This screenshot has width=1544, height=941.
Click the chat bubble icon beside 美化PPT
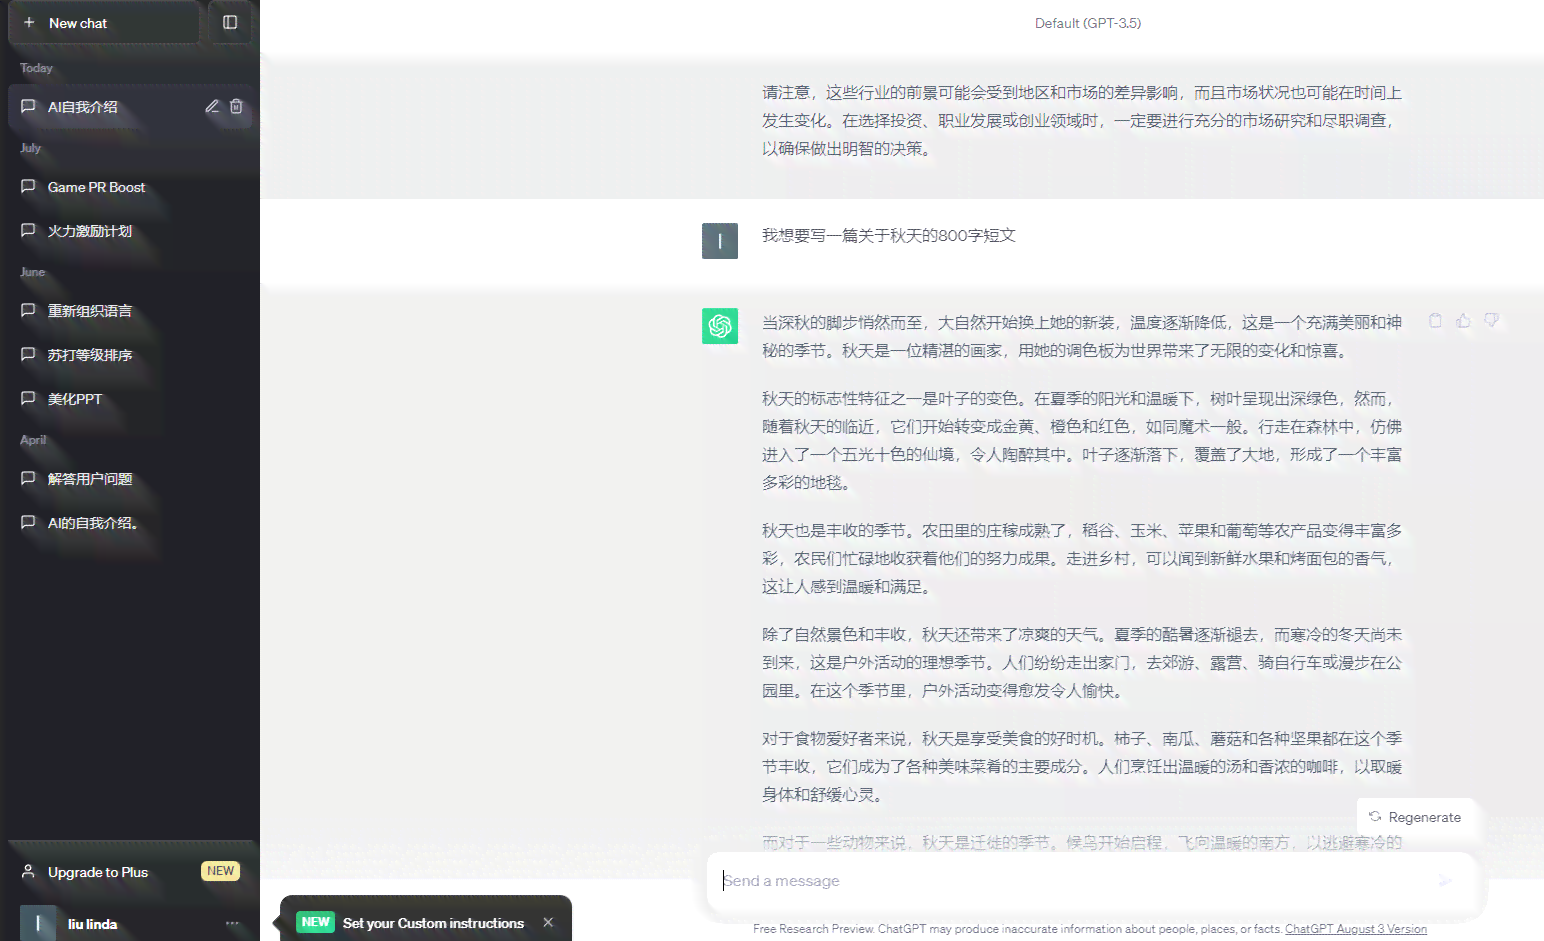click(28, 398)
